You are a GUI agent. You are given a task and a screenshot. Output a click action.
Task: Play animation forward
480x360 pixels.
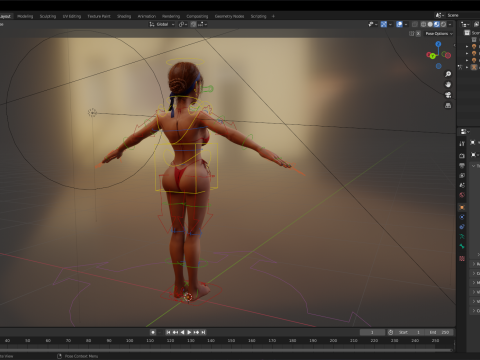tap(189, 332)
